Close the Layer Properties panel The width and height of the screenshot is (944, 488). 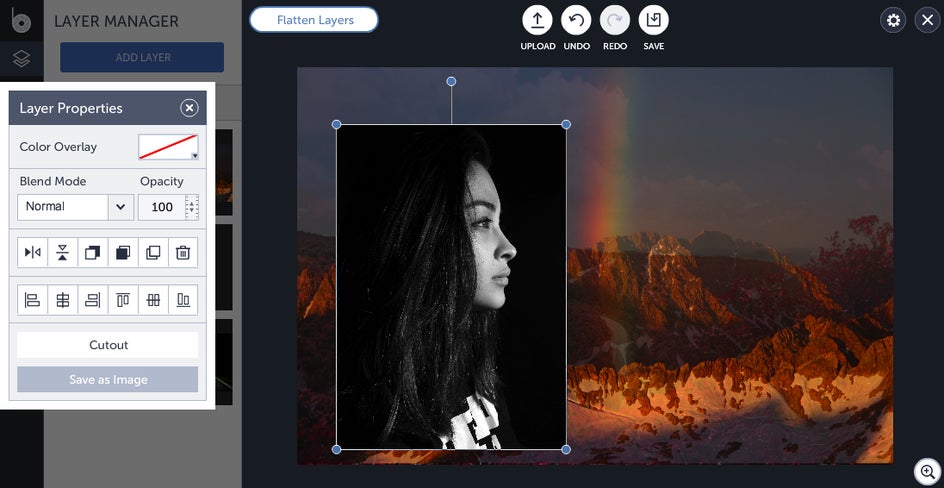(189, 108)
